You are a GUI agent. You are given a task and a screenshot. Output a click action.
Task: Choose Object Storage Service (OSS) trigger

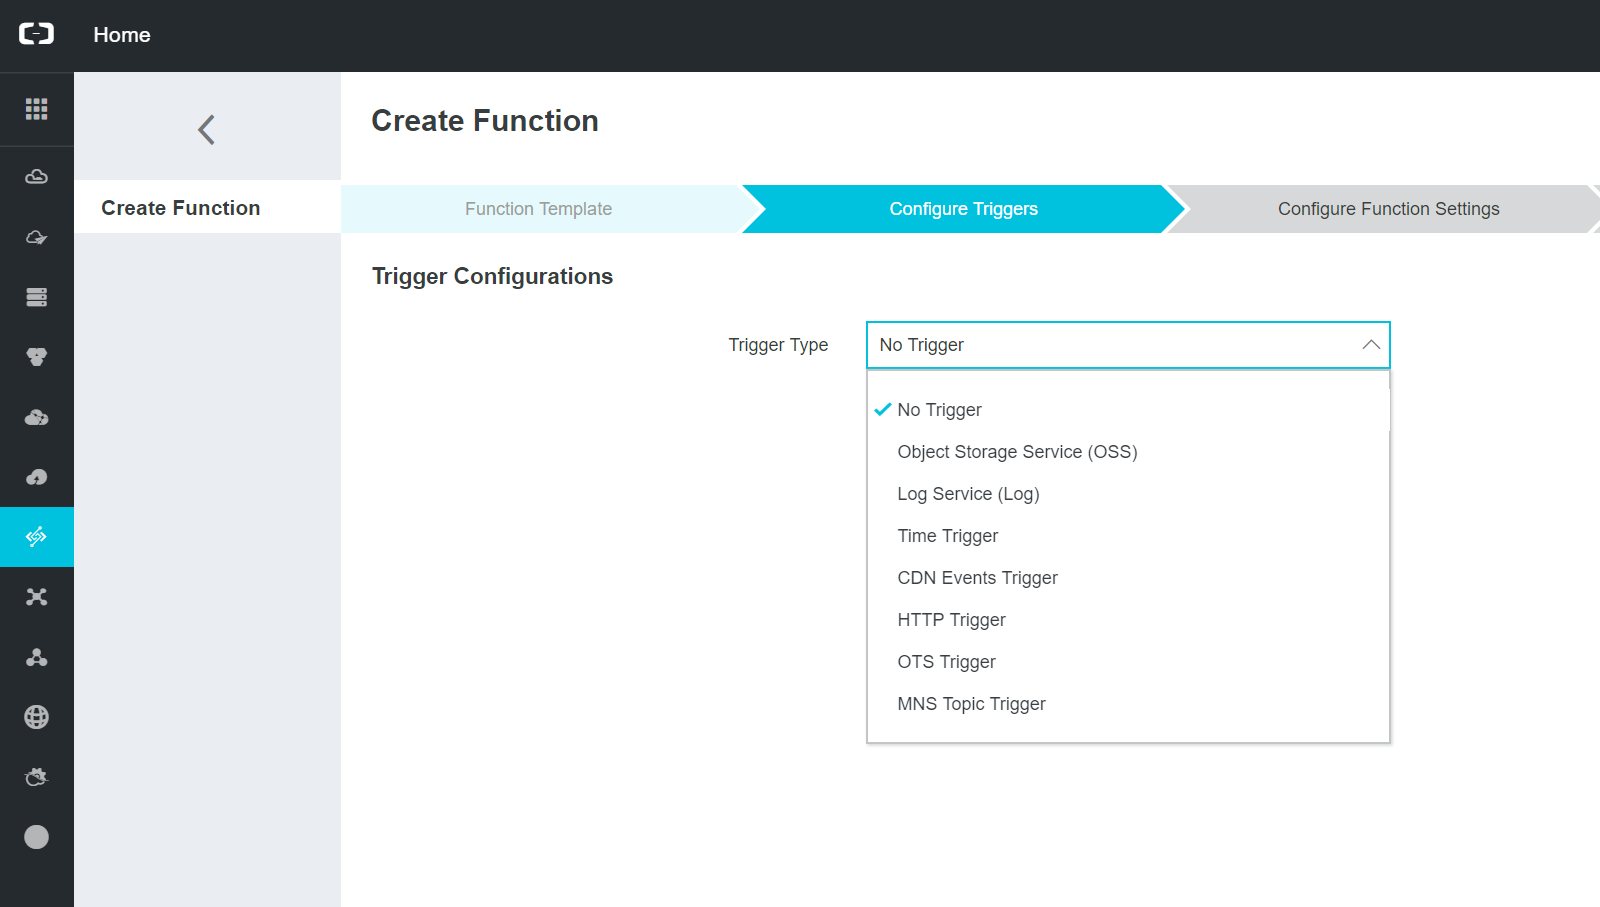point(1128,452)
